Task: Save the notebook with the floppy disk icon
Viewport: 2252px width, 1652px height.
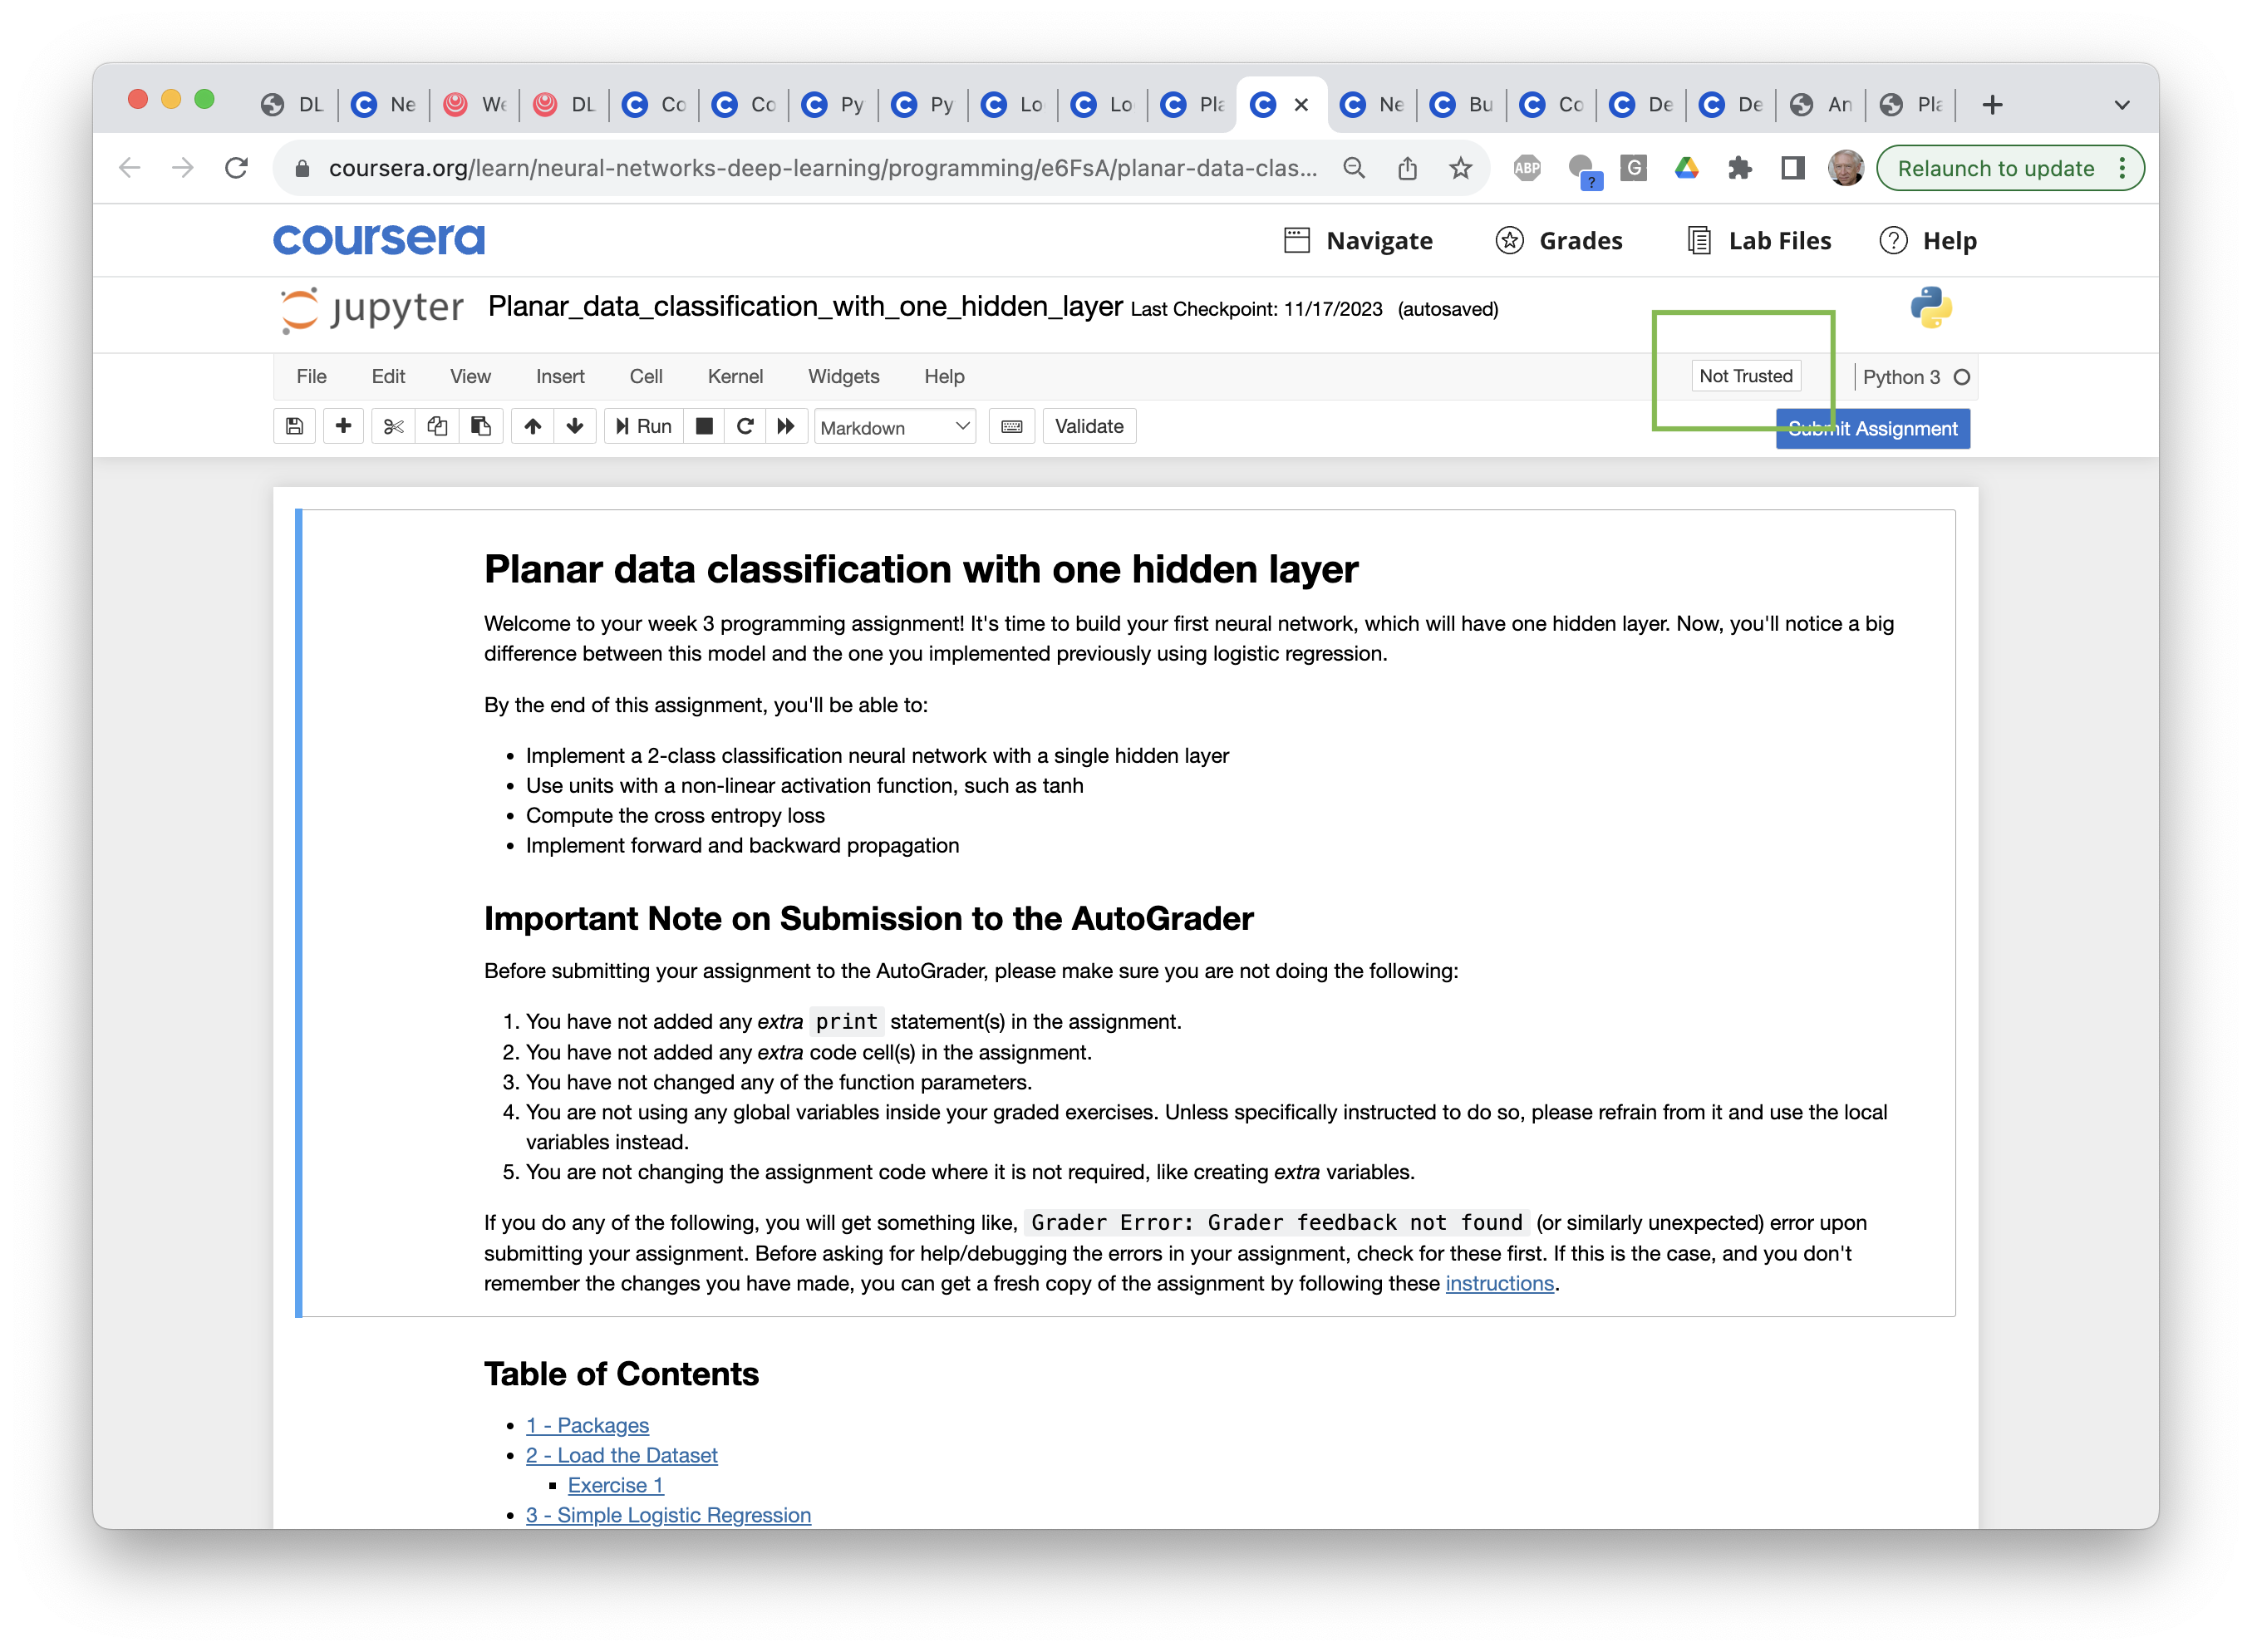Action: (x=294, y=426)
